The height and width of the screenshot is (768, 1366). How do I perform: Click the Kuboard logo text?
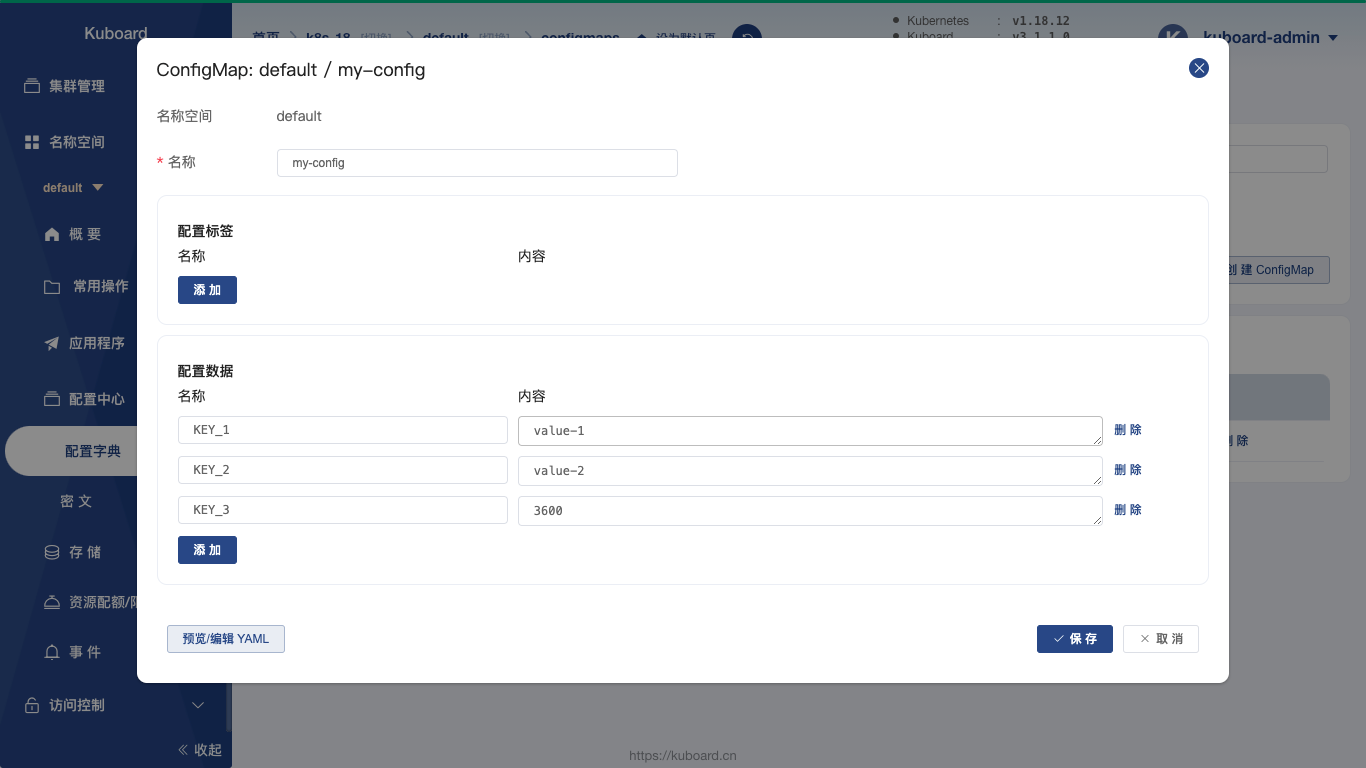point(116,33)
